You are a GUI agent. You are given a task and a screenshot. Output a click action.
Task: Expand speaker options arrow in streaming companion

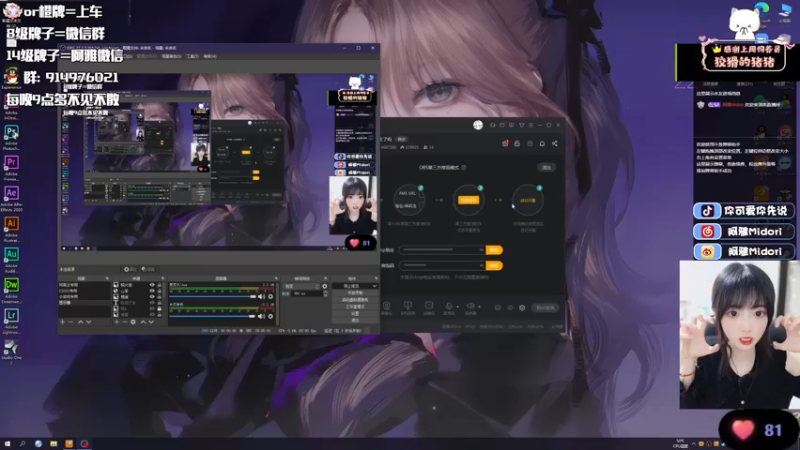pos(479,307)
